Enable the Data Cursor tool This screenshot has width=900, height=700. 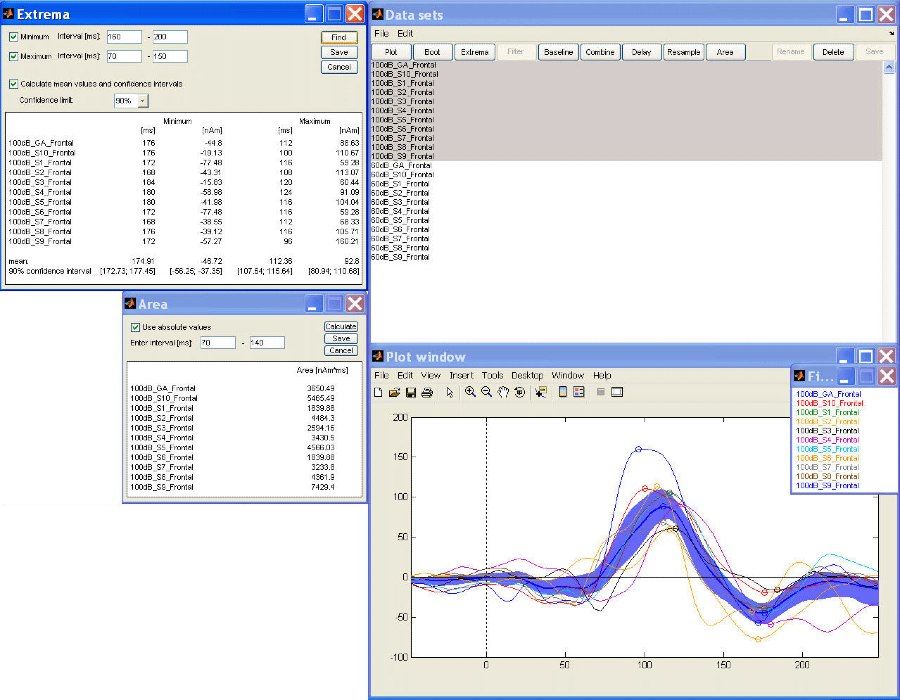540,392
